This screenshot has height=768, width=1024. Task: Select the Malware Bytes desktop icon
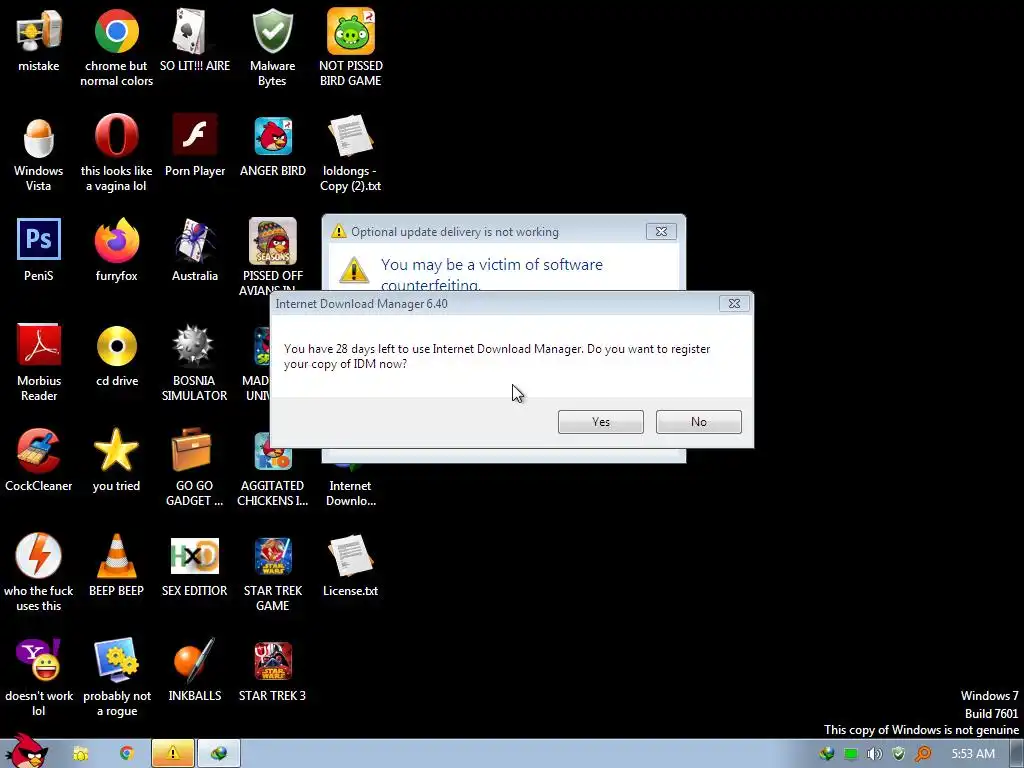(x=272, y=48)
